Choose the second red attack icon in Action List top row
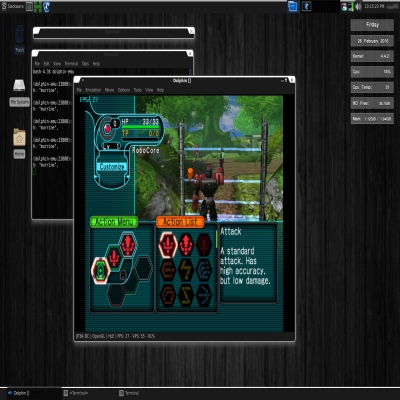This screenshot has width=400, height=400. coord(186,245)
